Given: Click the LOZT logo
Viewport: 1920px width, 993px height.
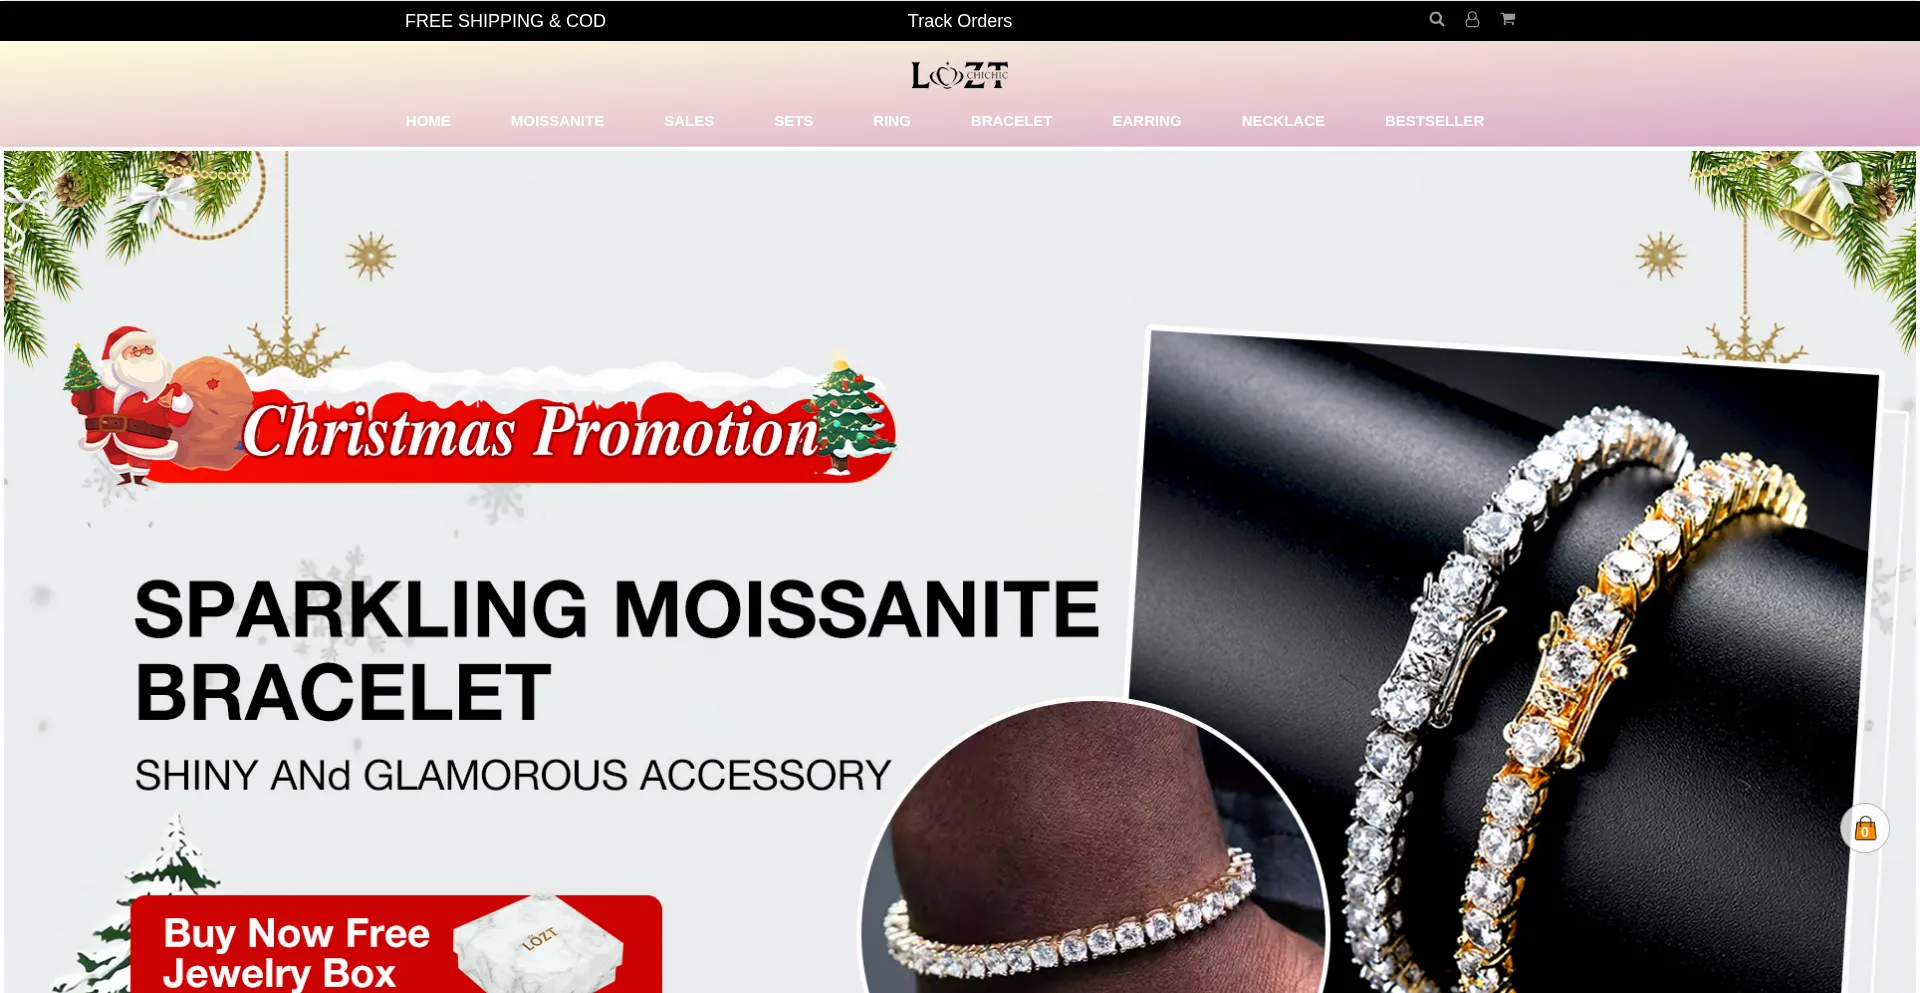Looking at the screenshot, I should tap(960, 75).
